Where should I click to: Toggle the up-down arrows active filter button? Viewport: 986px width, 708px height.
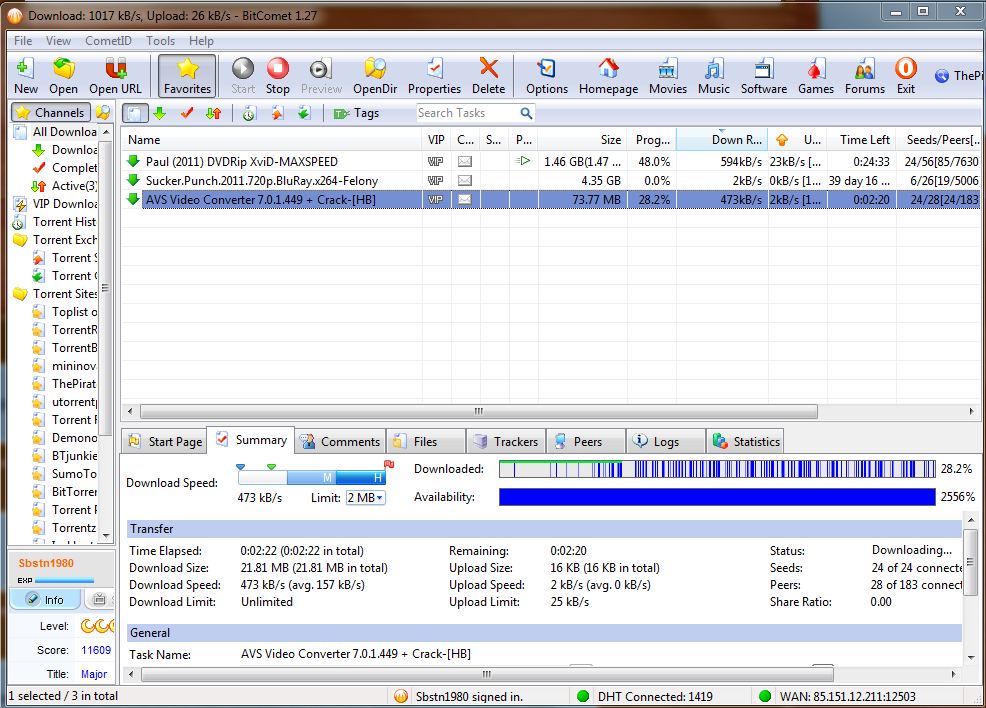(x=214, y=113)
